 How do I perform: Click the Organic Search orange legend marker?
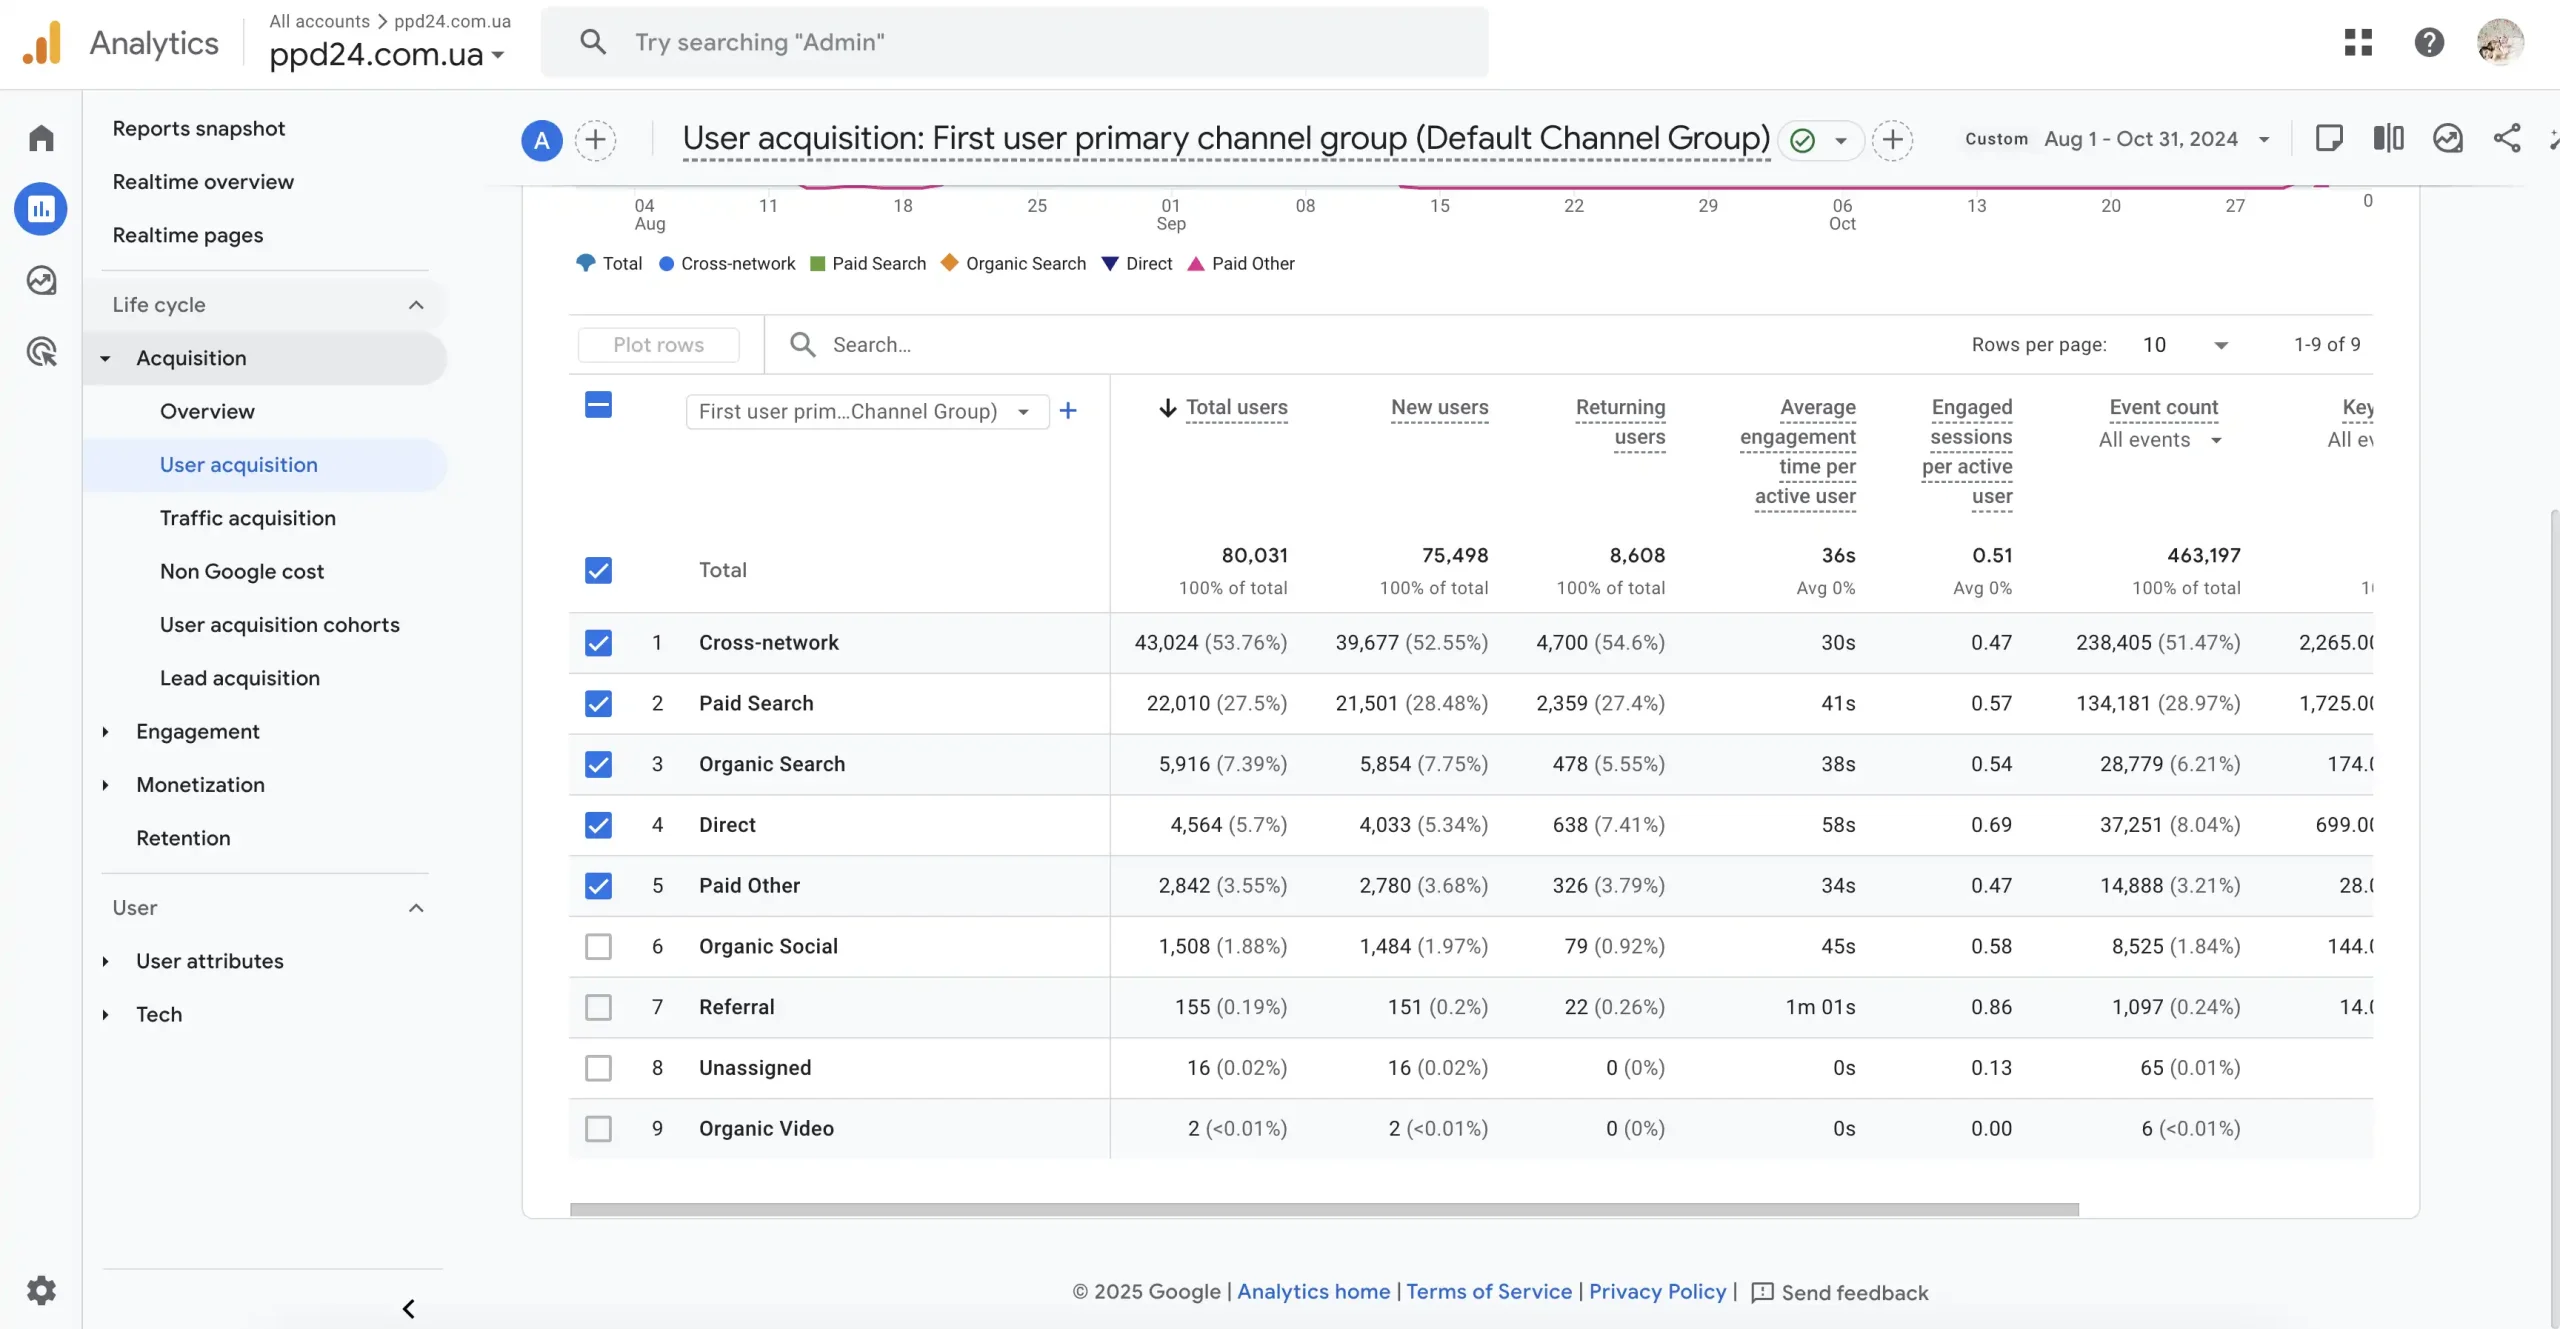950,262
